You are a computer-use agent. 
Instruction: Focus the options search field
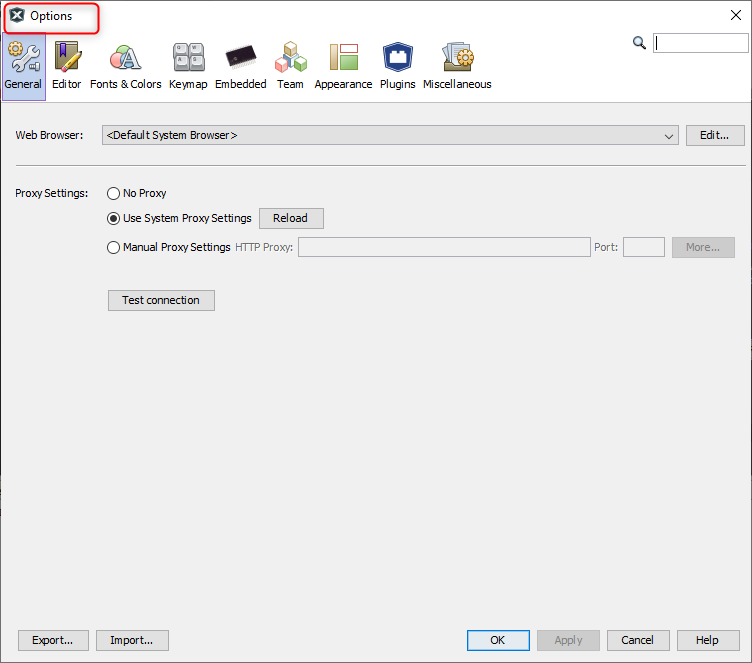click(701, 43)
